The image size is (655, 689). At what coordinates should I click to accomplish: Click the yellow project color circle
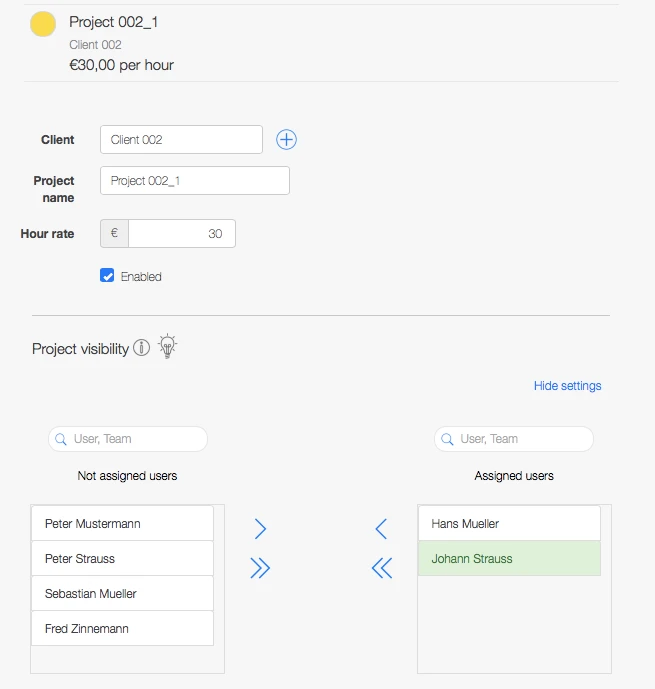pos(43,24)
